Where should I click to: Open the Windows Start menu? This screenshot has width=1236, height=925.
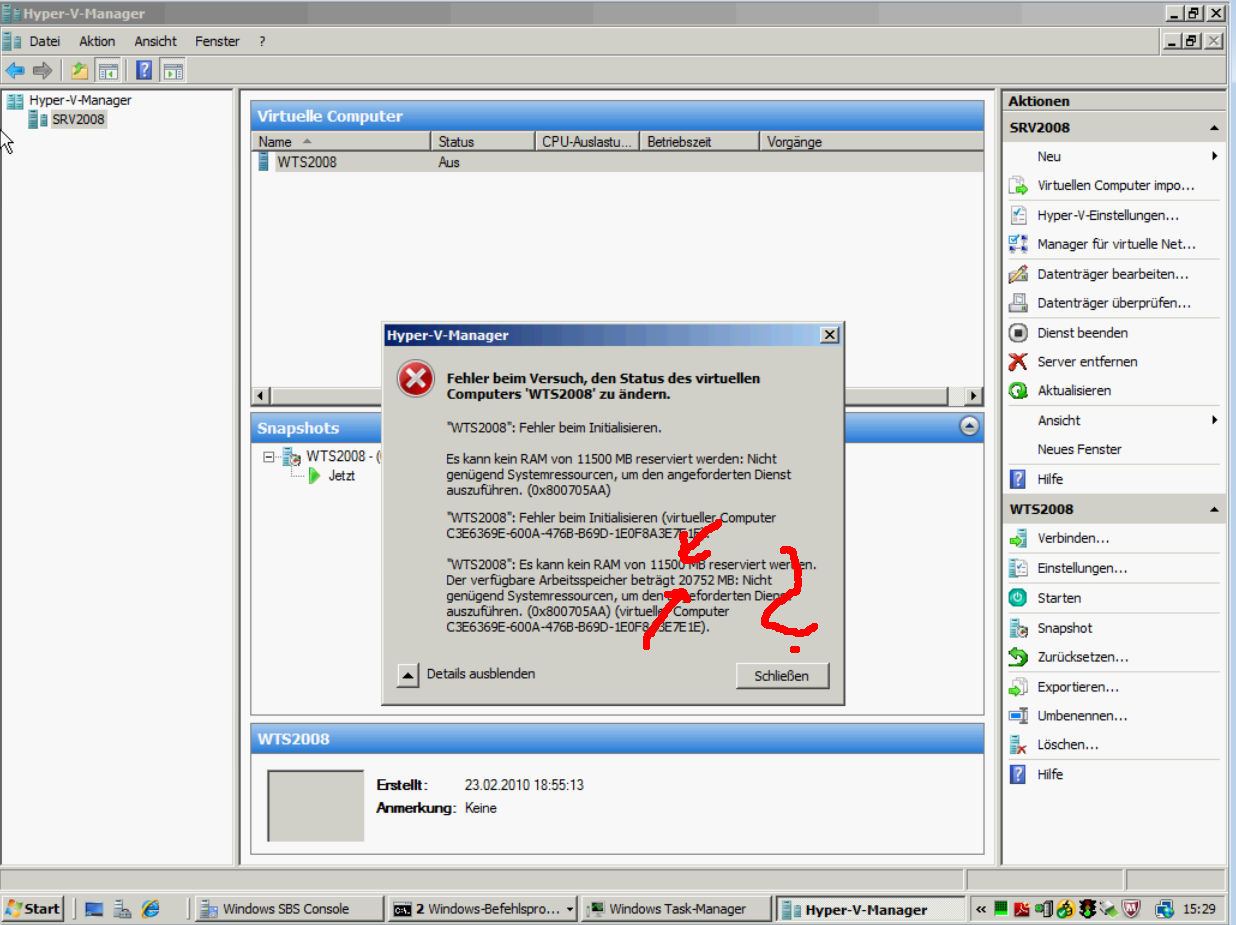click(33, 909)
